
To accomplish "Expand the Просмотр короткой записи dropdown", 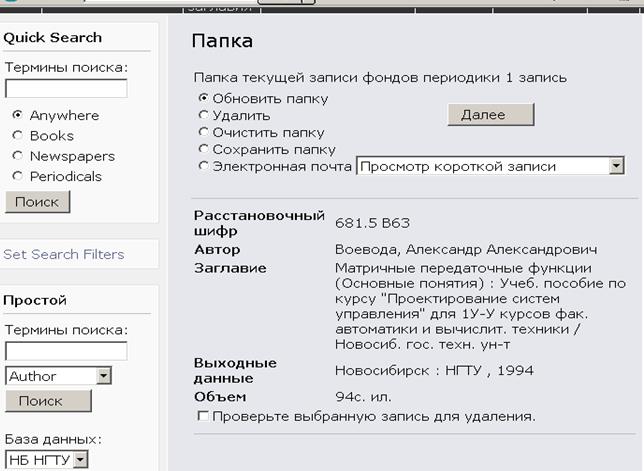I will click(x=615, y=166).
